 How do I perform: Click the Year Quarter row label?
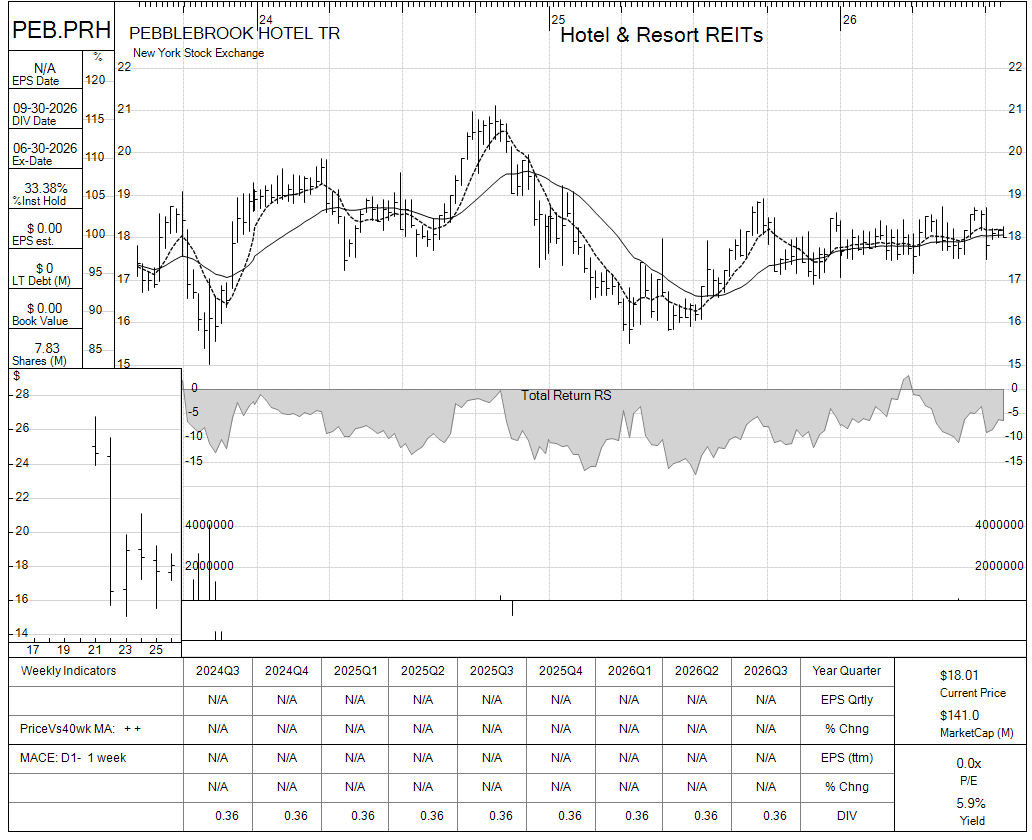846,671
